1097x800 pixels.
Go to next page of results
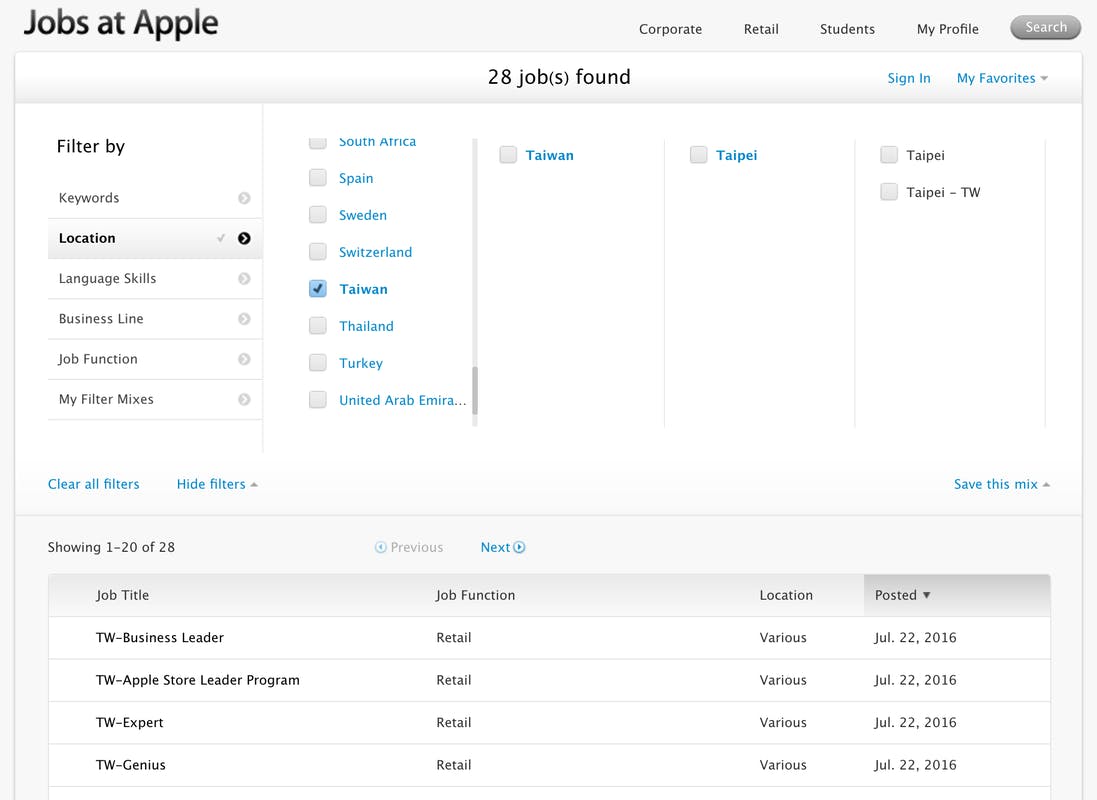coord(502,547)
